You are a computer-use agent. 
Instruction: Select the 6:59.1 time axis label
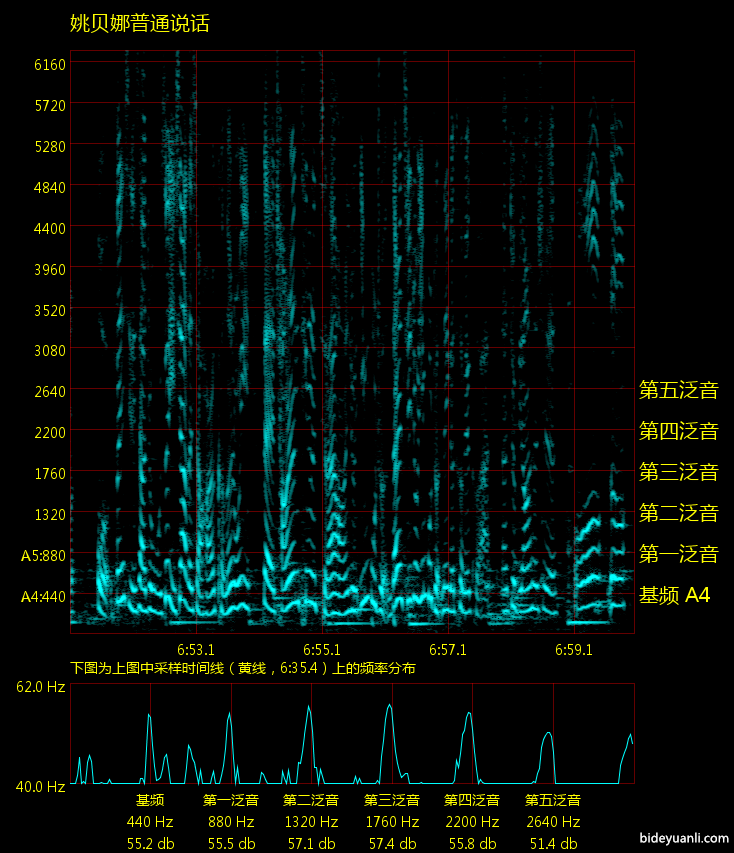pyautogui.click(x=574, y=649)
